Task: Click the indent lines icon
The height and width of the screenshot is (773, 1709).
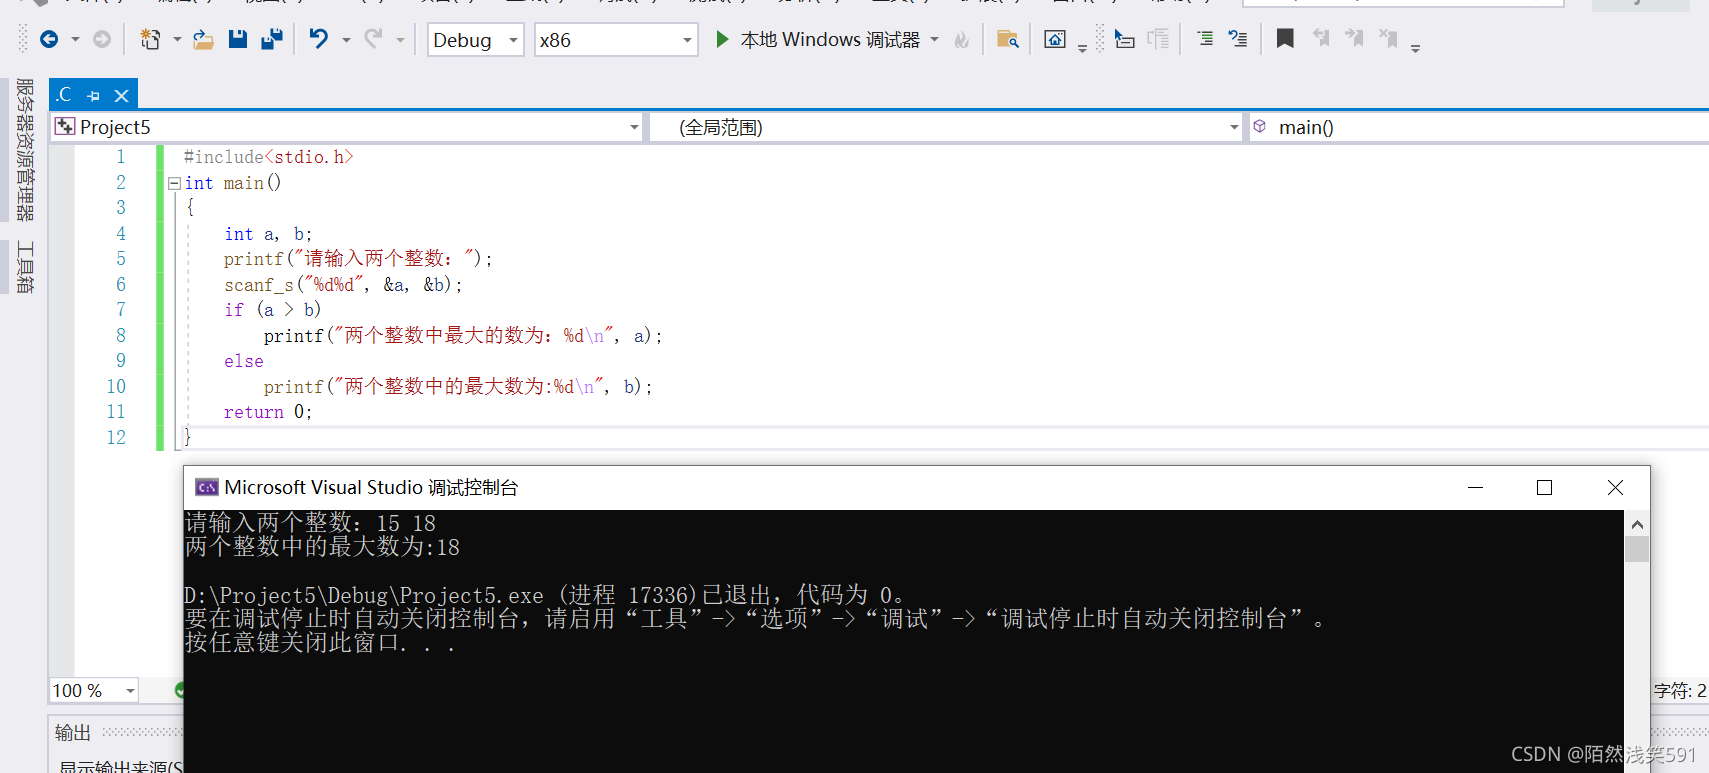Action: (1206, 40)
